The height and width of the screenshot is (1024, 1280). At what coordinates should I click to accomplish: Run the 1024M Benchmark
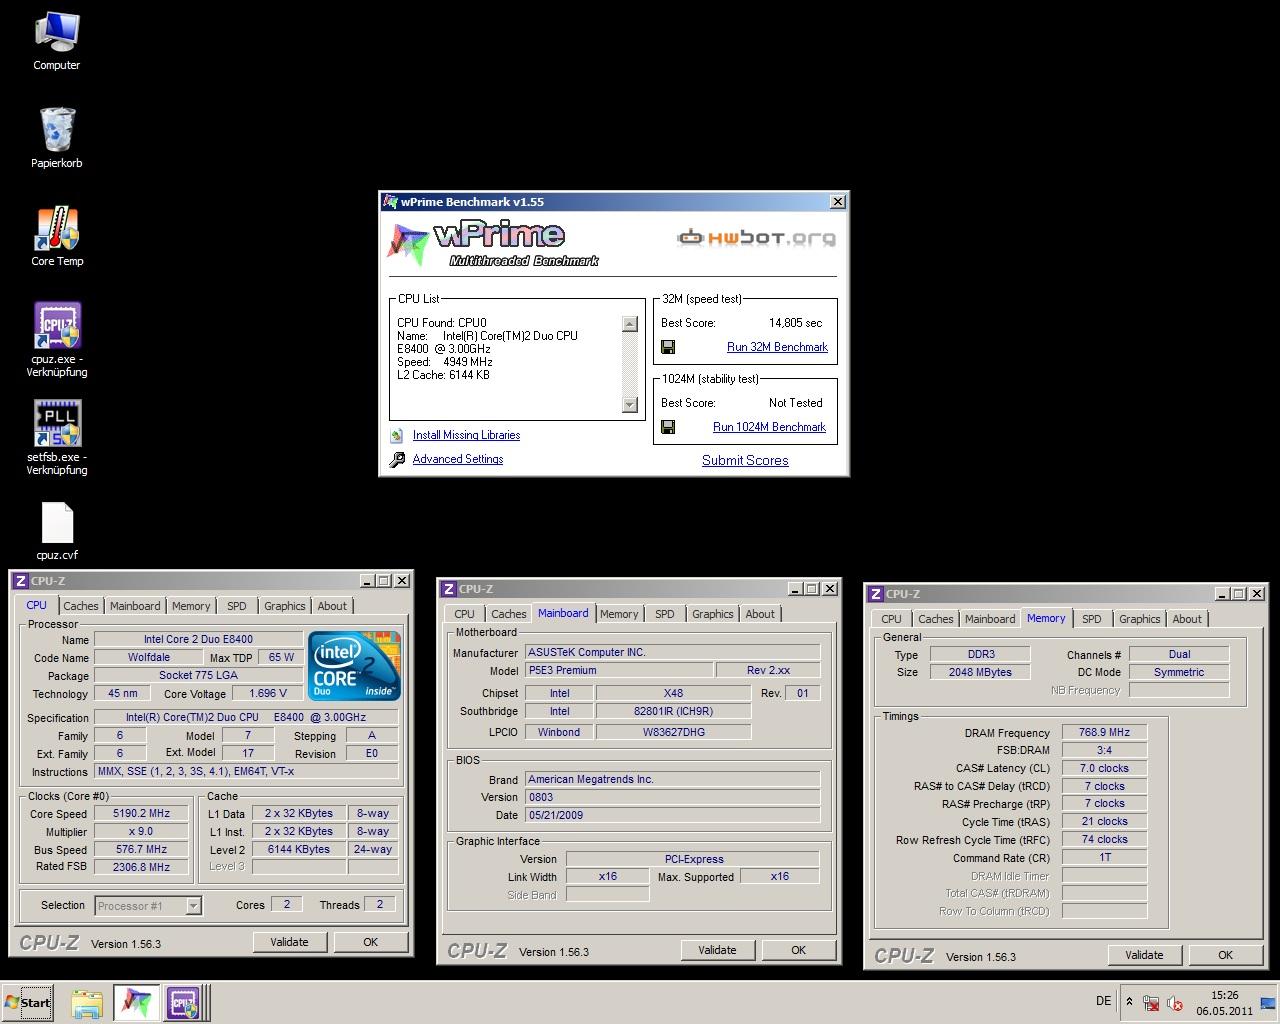(769, 427)
